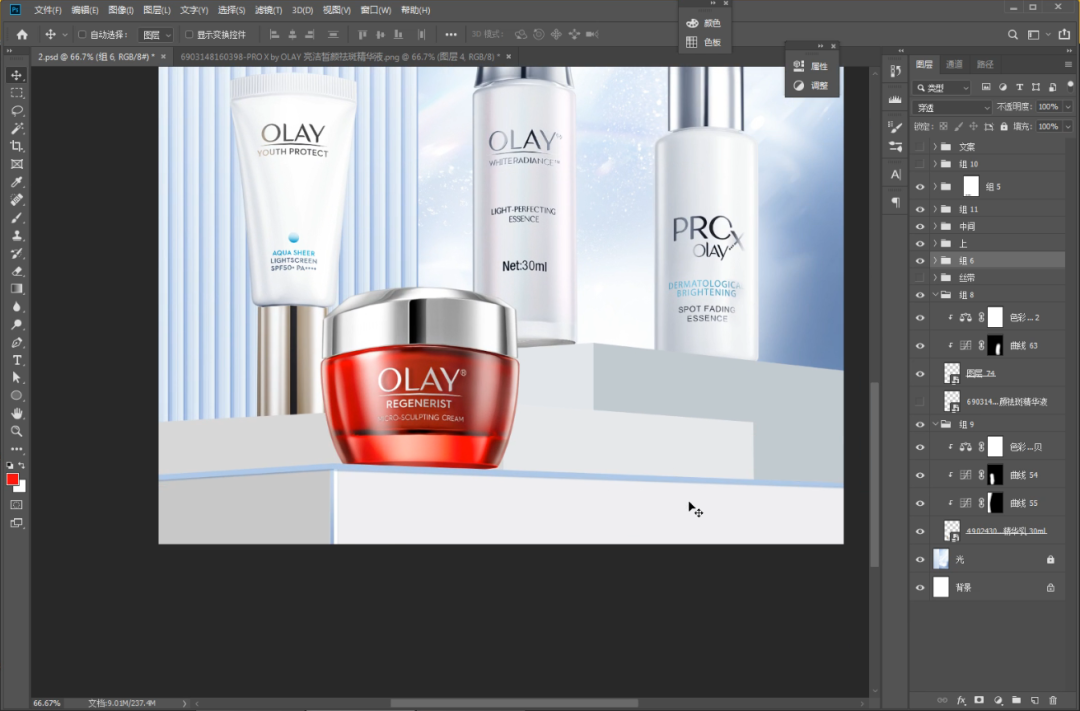Open the 窗口(W) menu
Image resolution: width=1080 pixels, height=711 pixels.
coord(375,10)
